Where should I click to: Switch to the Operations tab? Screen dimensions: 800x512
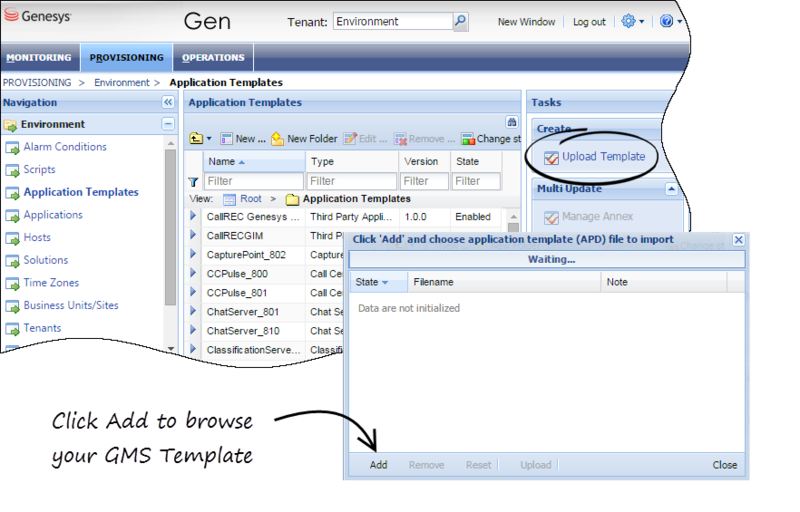point(213,58)
